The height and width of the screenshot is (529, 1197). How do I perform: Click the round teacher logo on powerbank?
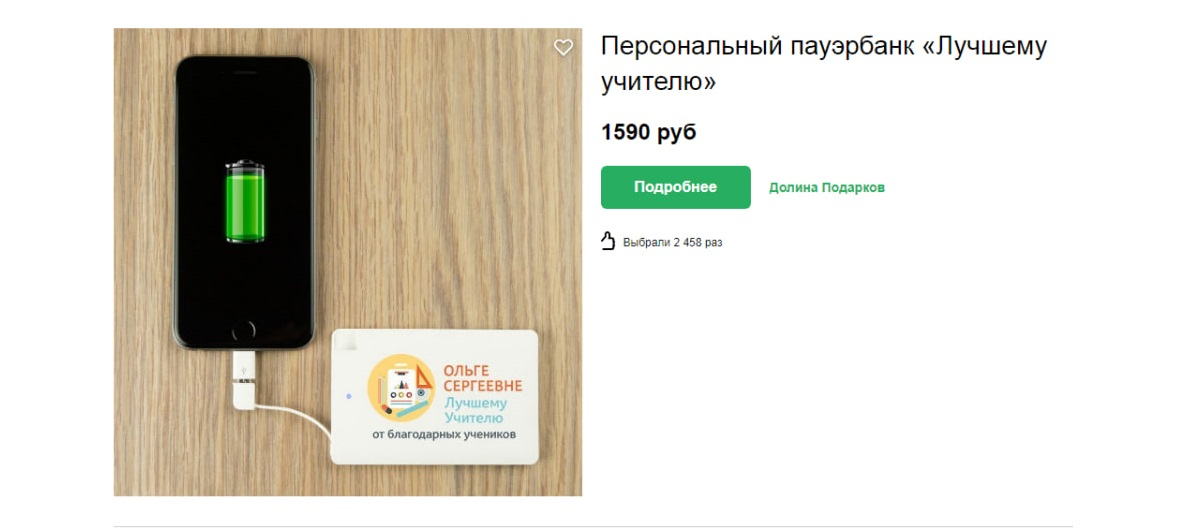(402, 389)
